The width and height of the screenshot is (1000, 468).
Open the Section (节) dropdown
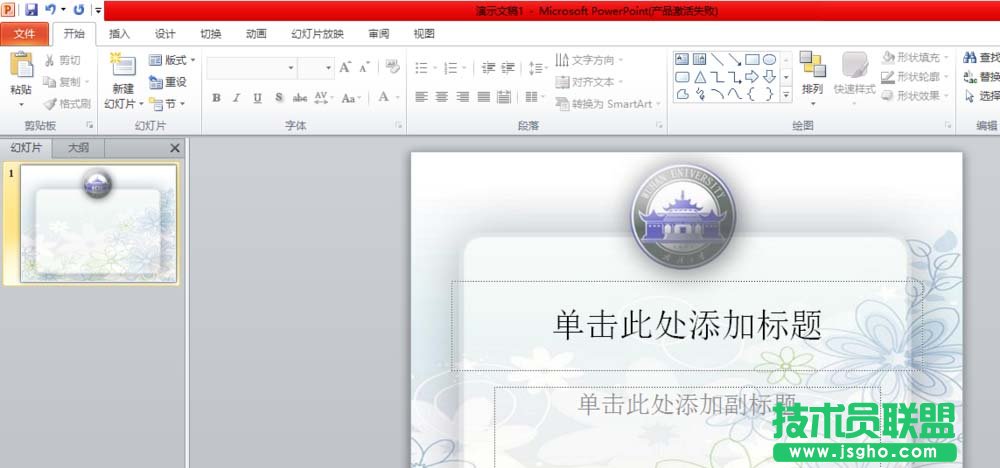point(167,103)
